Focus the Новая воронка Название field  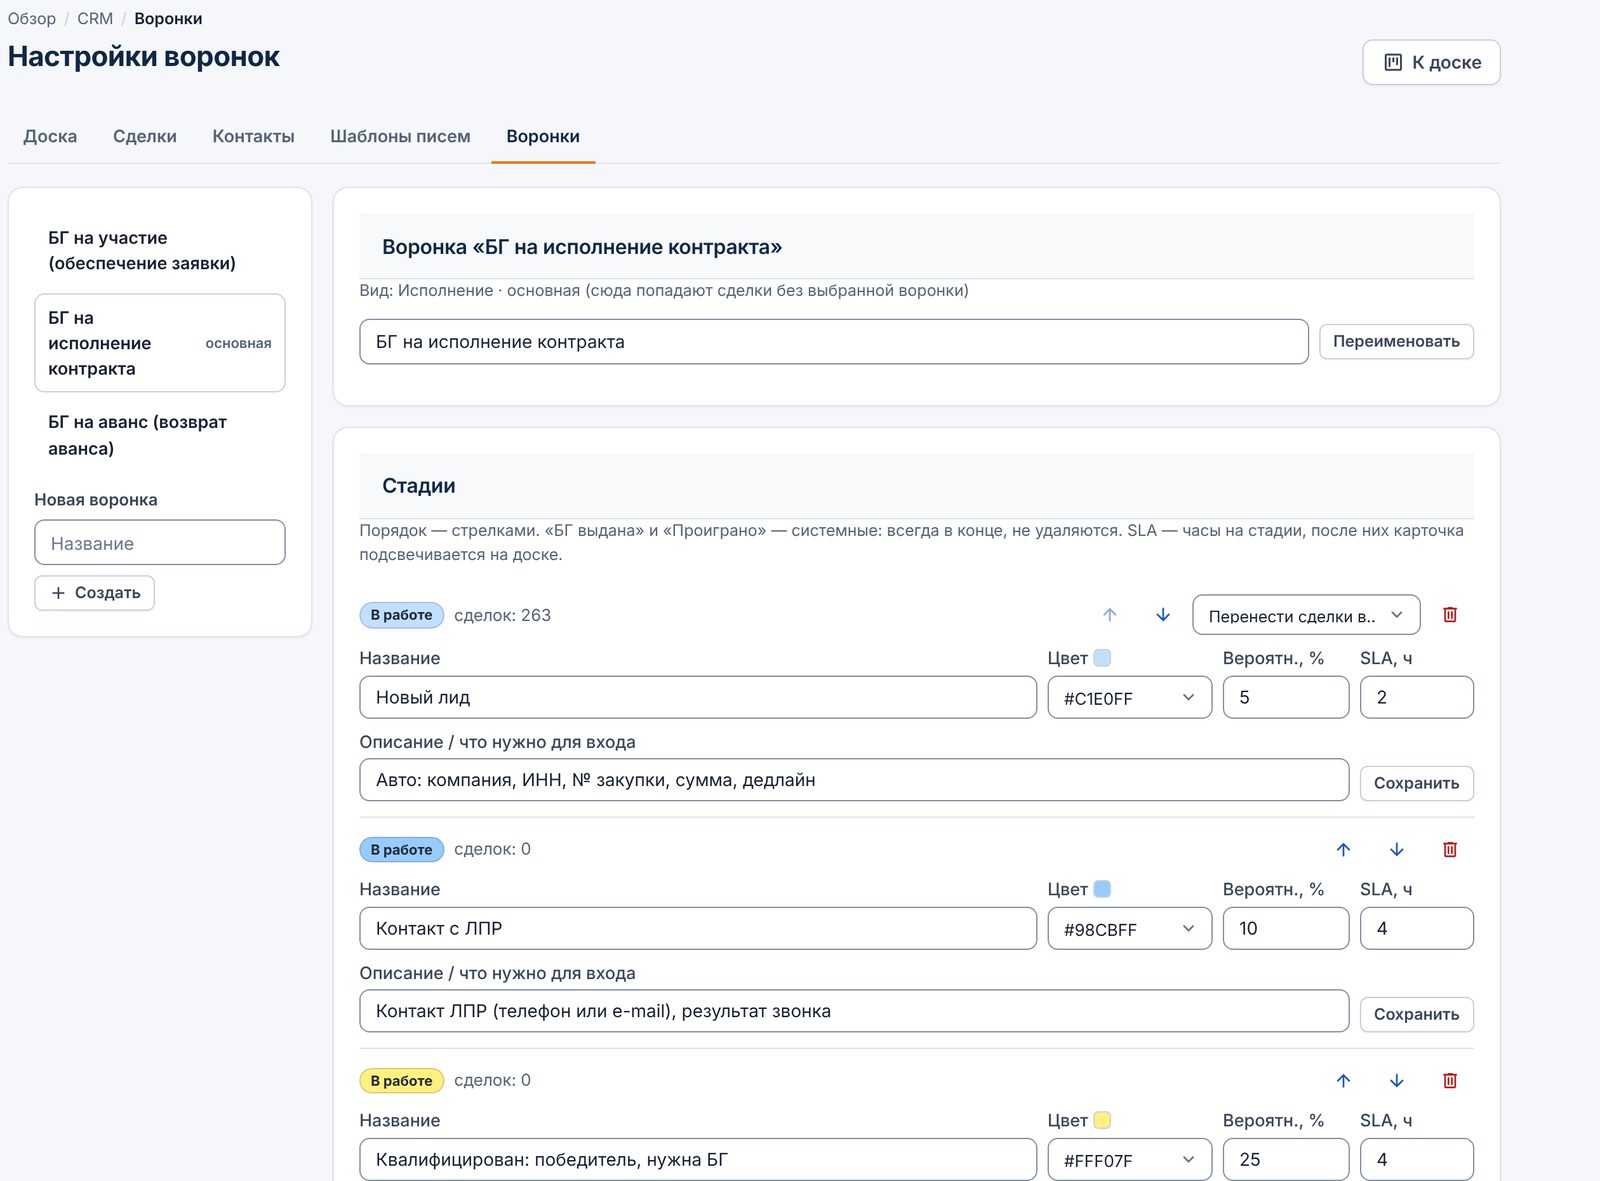160,543
